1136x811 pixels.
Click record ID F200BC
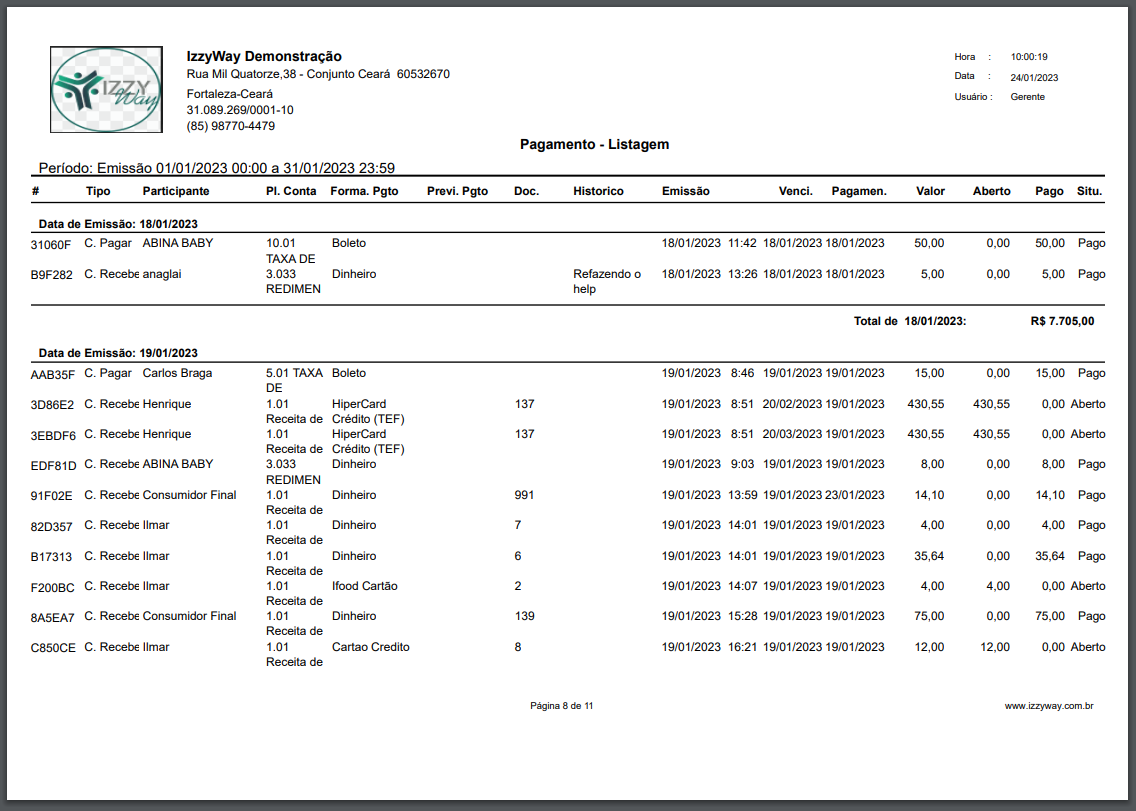pyautogui.click(x=52, y=588)
